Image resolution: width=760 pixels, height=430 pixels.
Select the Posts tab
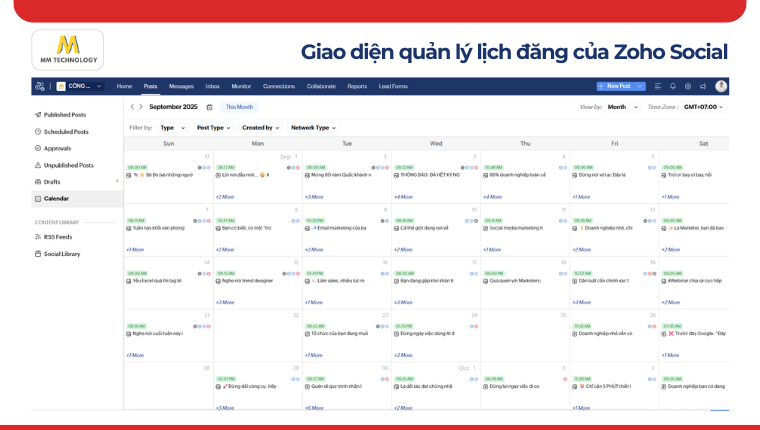tap(150, 86)
